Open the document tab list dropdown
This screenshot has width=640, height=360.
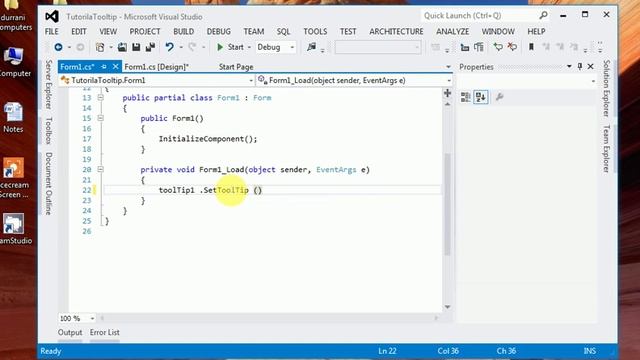point(448,67)
